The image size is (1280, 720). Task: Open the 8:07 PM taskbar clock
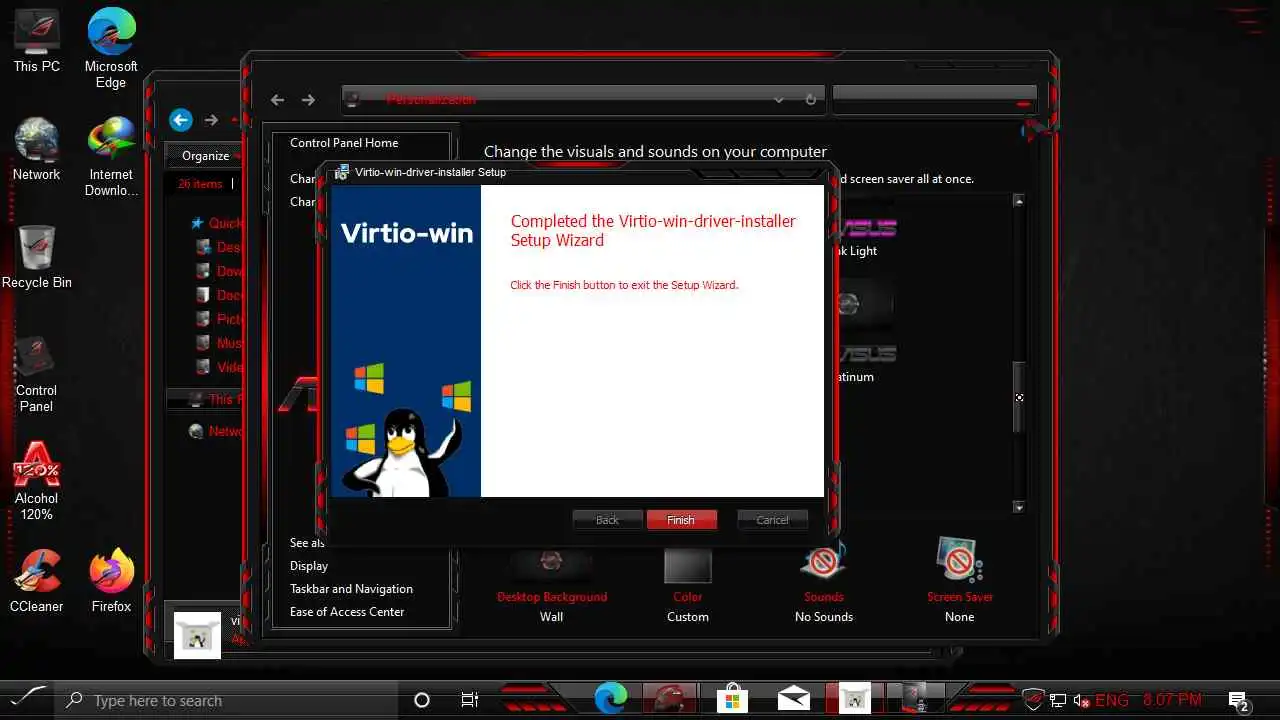(1172, 700)
